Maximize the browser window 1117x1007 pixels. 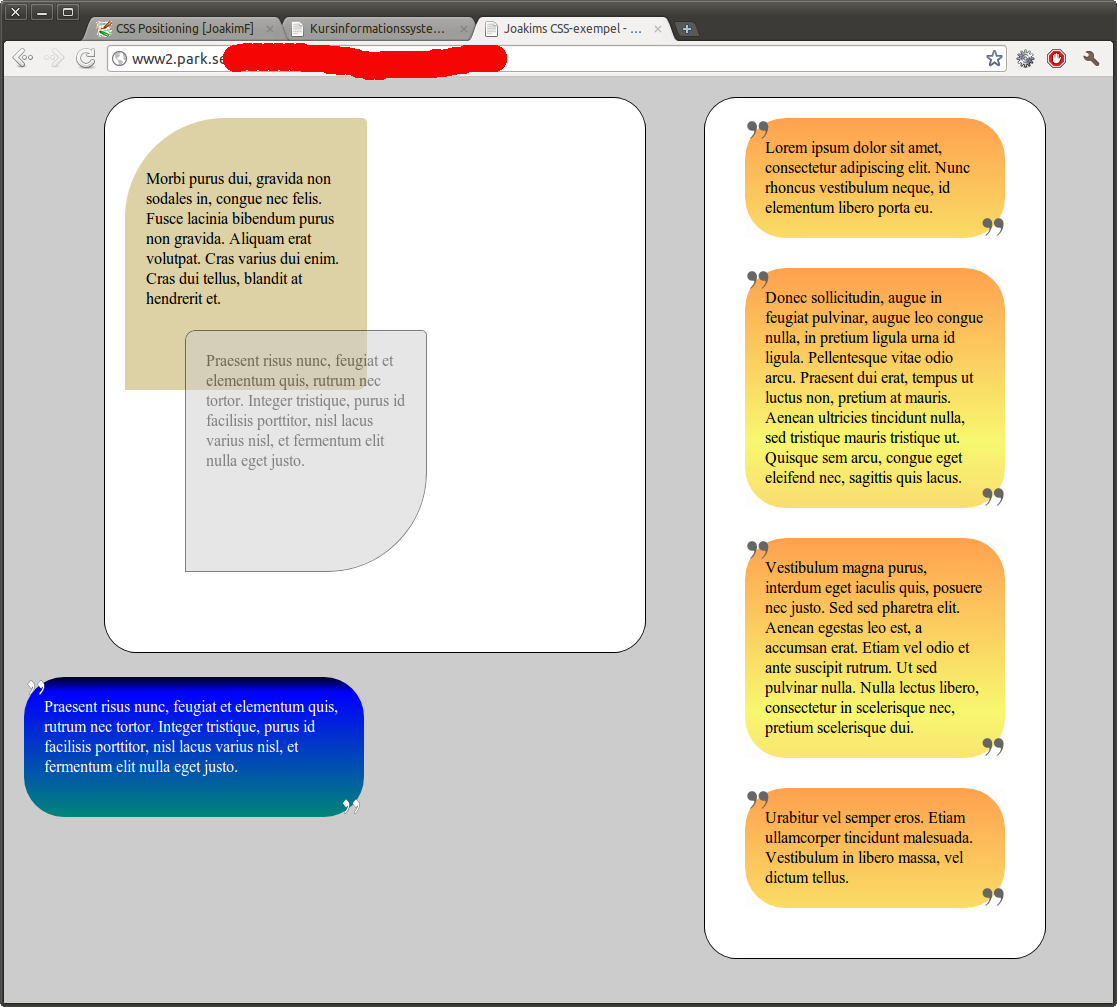[x=68, y=12]
